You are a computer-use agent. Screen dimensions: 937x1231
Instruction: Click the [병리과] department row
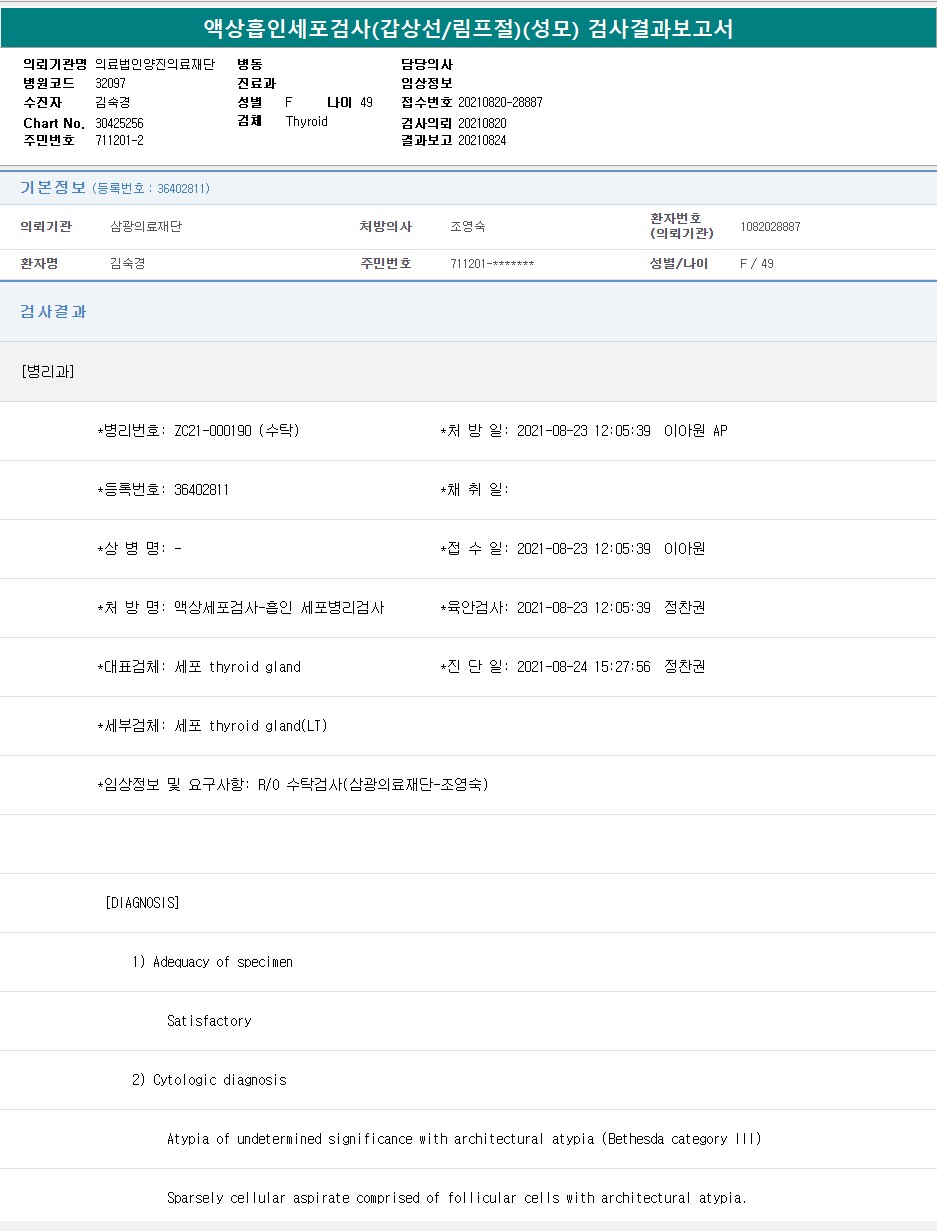[47, 372]
